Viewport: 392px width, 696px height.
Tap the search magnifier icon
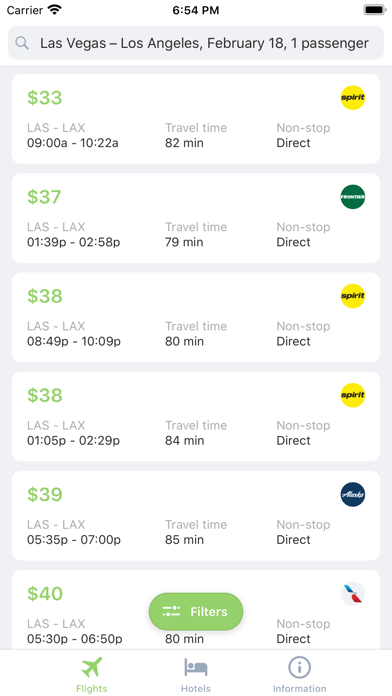(x=22, y=43)
